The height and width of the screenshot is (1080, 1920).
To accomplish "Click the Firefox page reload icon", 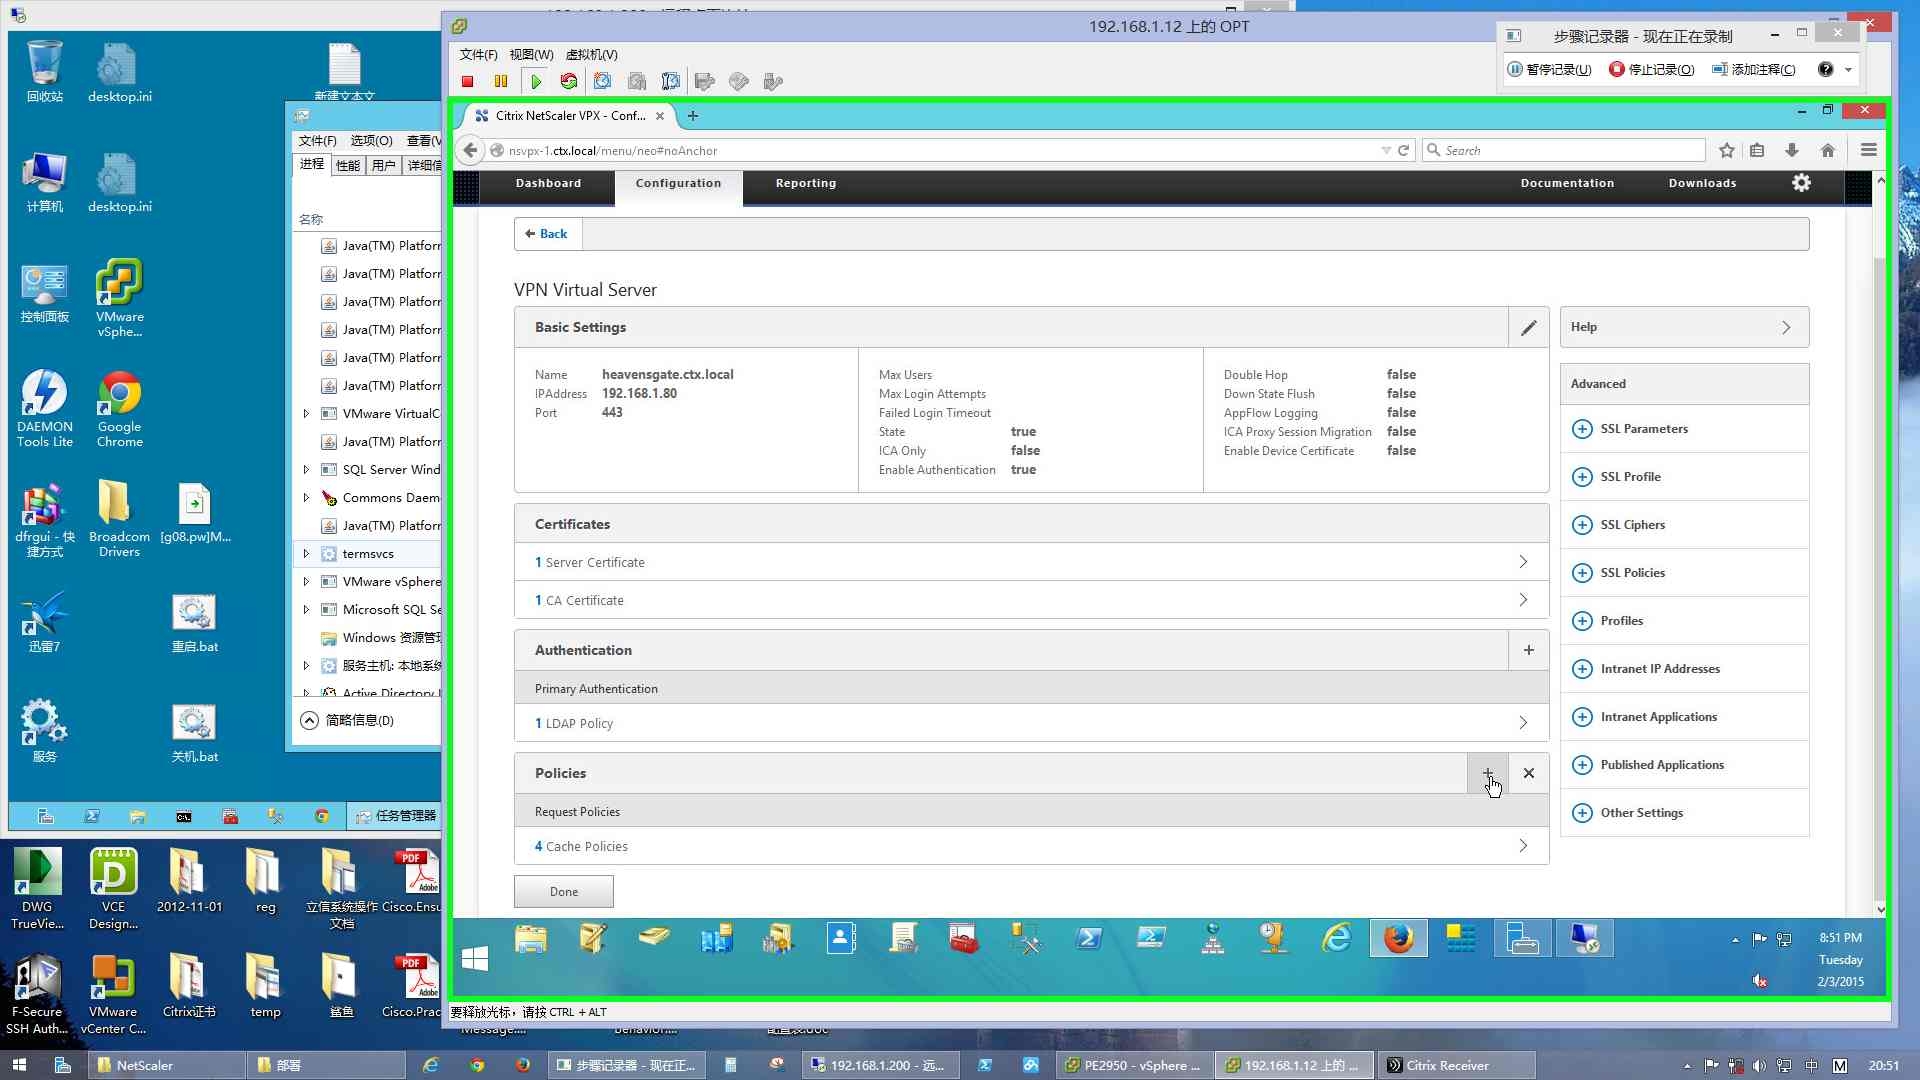I will pos(1403,150).
